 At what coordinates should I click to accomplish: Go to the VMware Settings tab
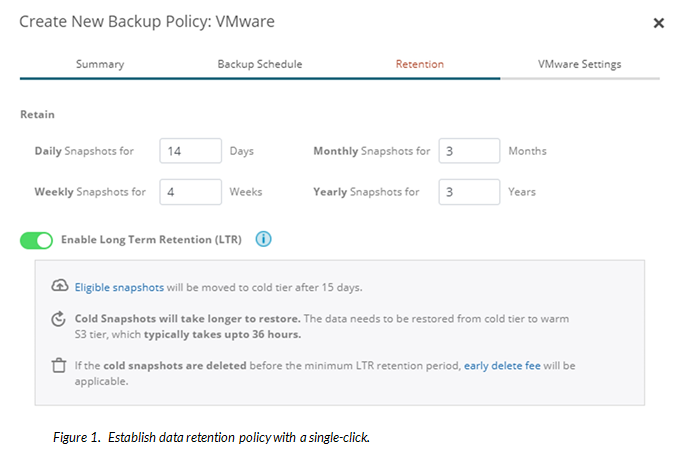[x=579, y=64]
